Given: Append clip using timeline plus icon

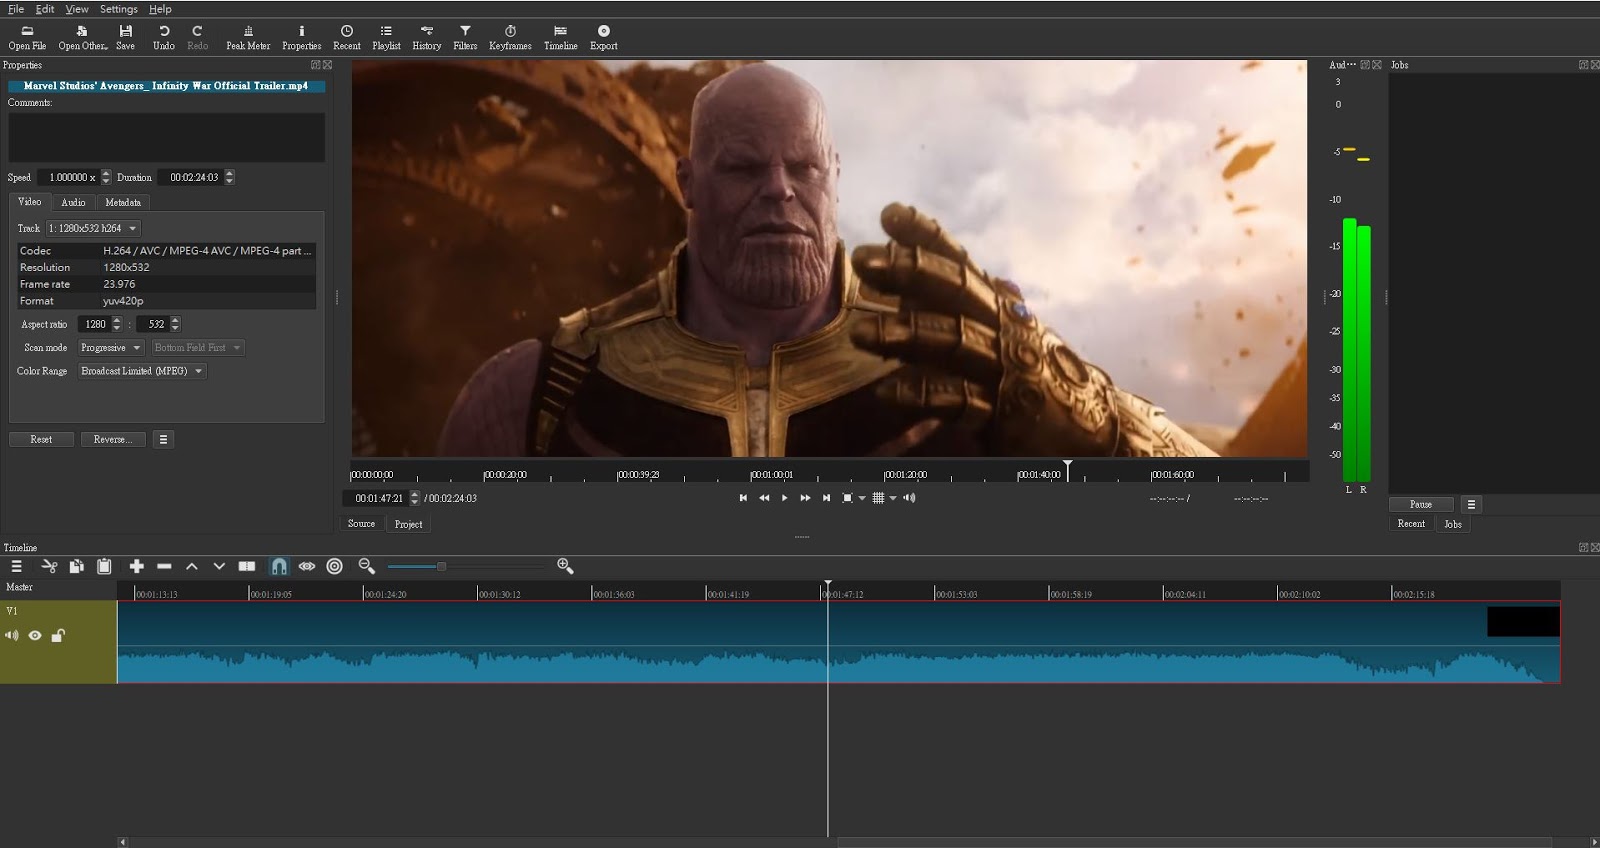Looking at the screenshot, I should (137, 566).
